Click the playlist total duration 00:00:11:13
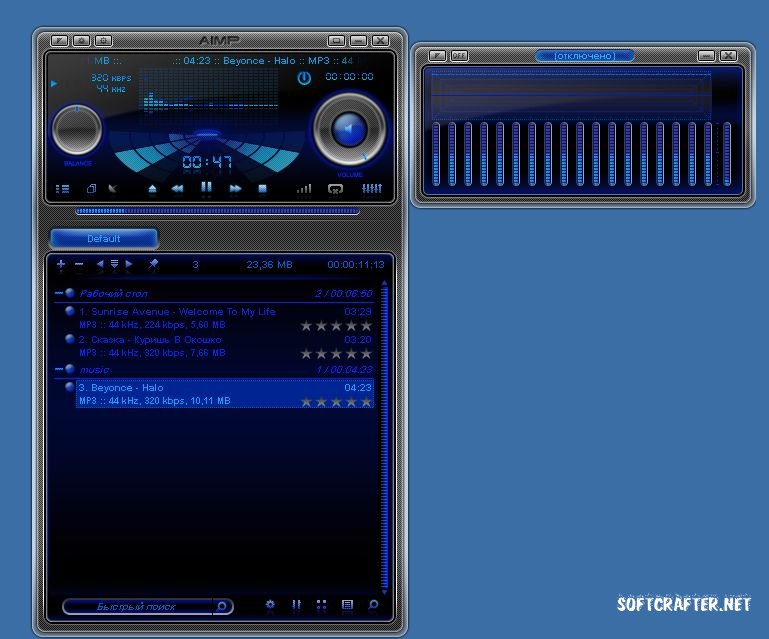The height and width of the screenshot is (639, 769). coord(356,265)
